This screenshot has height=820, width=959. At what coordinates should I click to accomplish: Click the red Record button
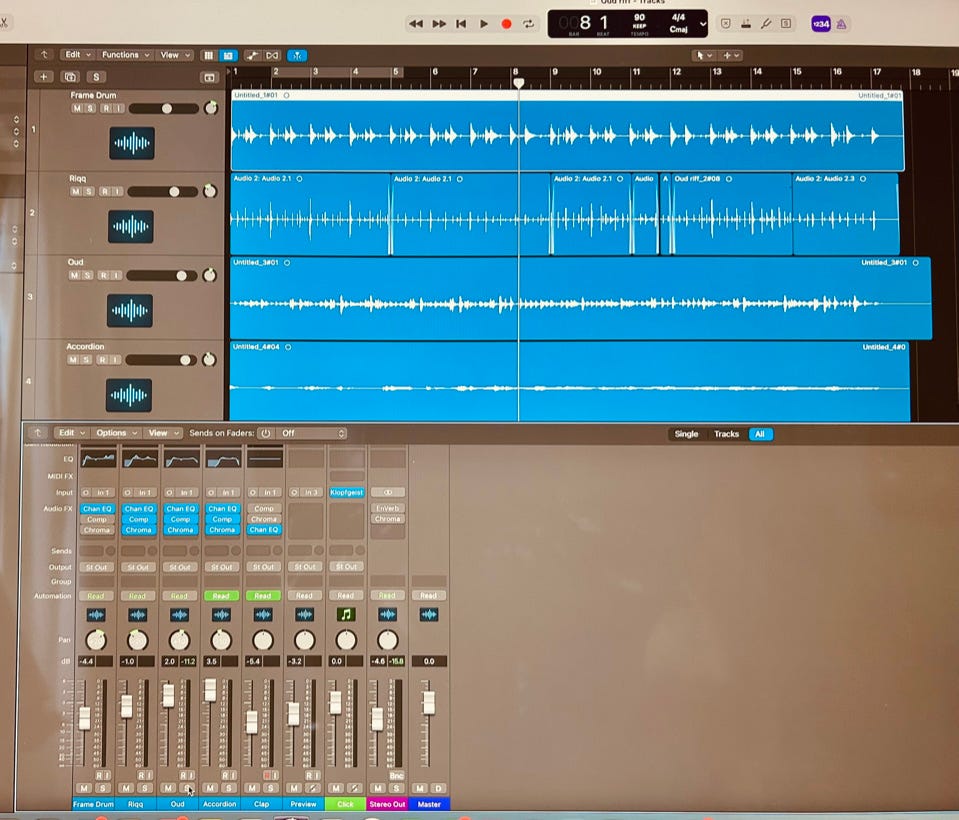click(x=506, y=24)
